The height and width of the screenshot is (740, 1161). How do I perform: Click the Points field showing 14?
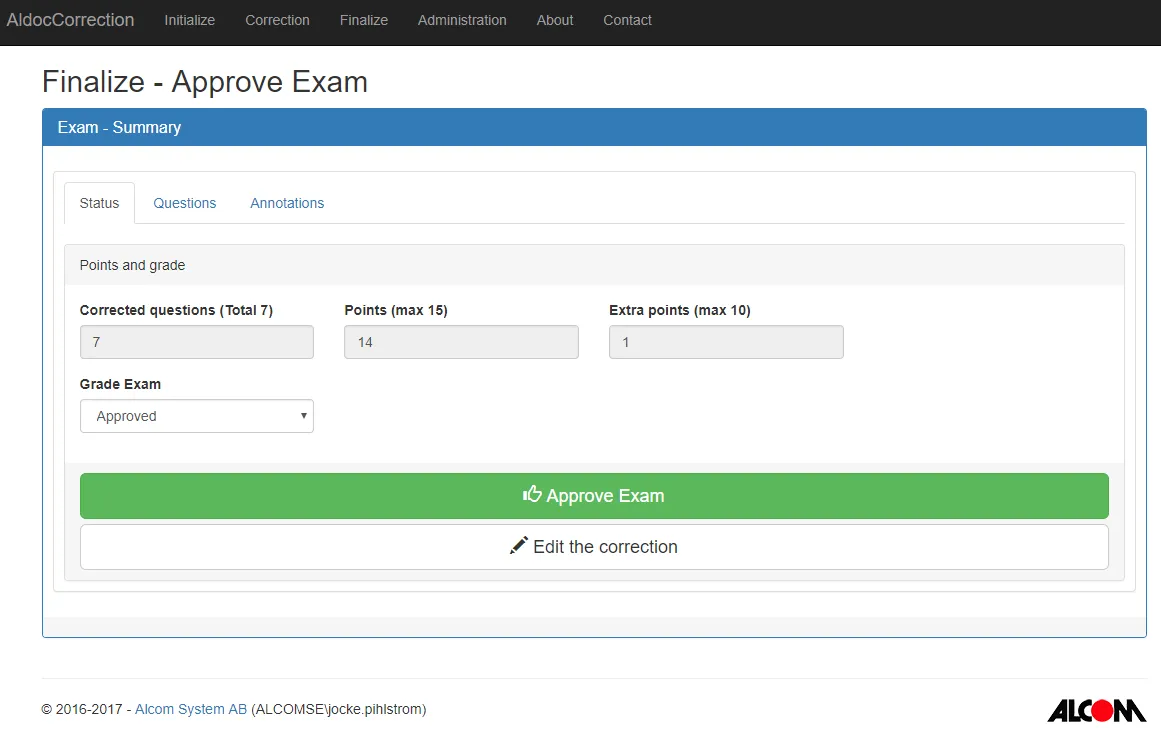point(461,342)
